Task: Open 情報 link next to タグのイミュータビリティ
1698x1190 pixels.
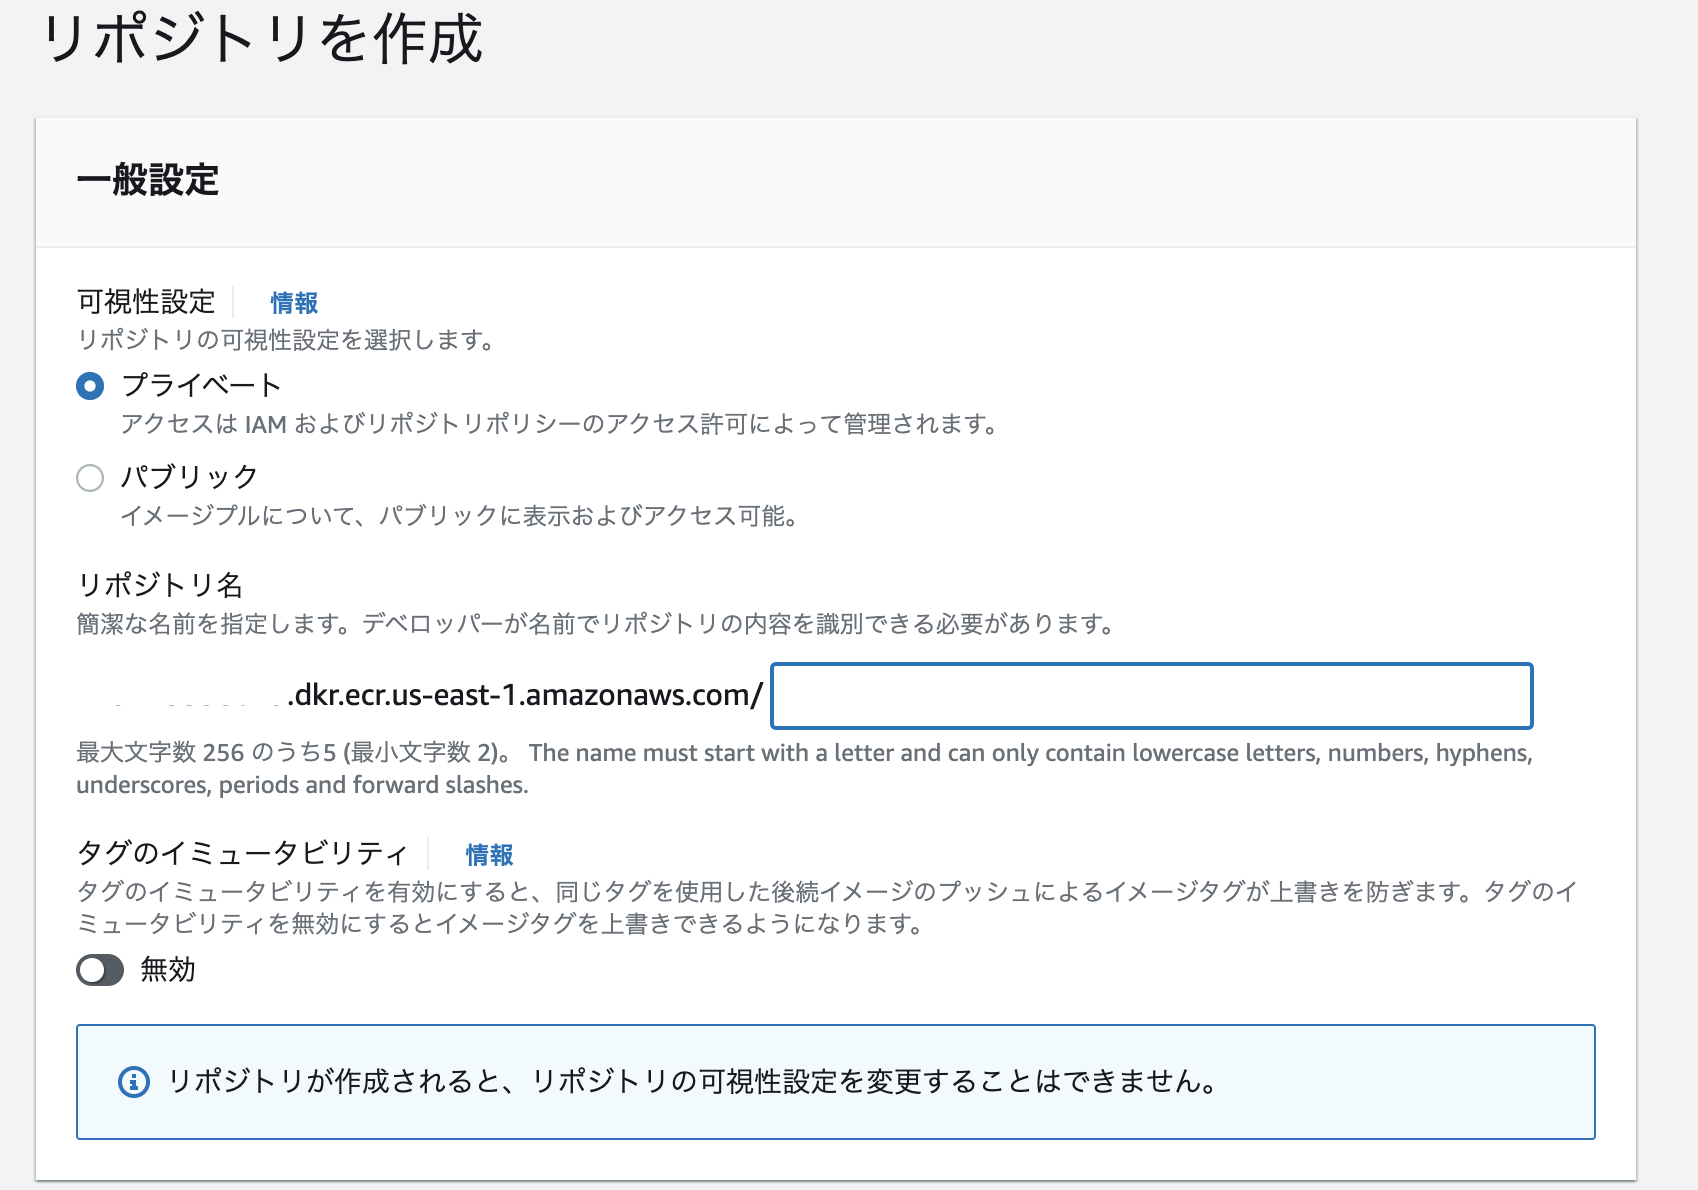Action: [488, 855]
